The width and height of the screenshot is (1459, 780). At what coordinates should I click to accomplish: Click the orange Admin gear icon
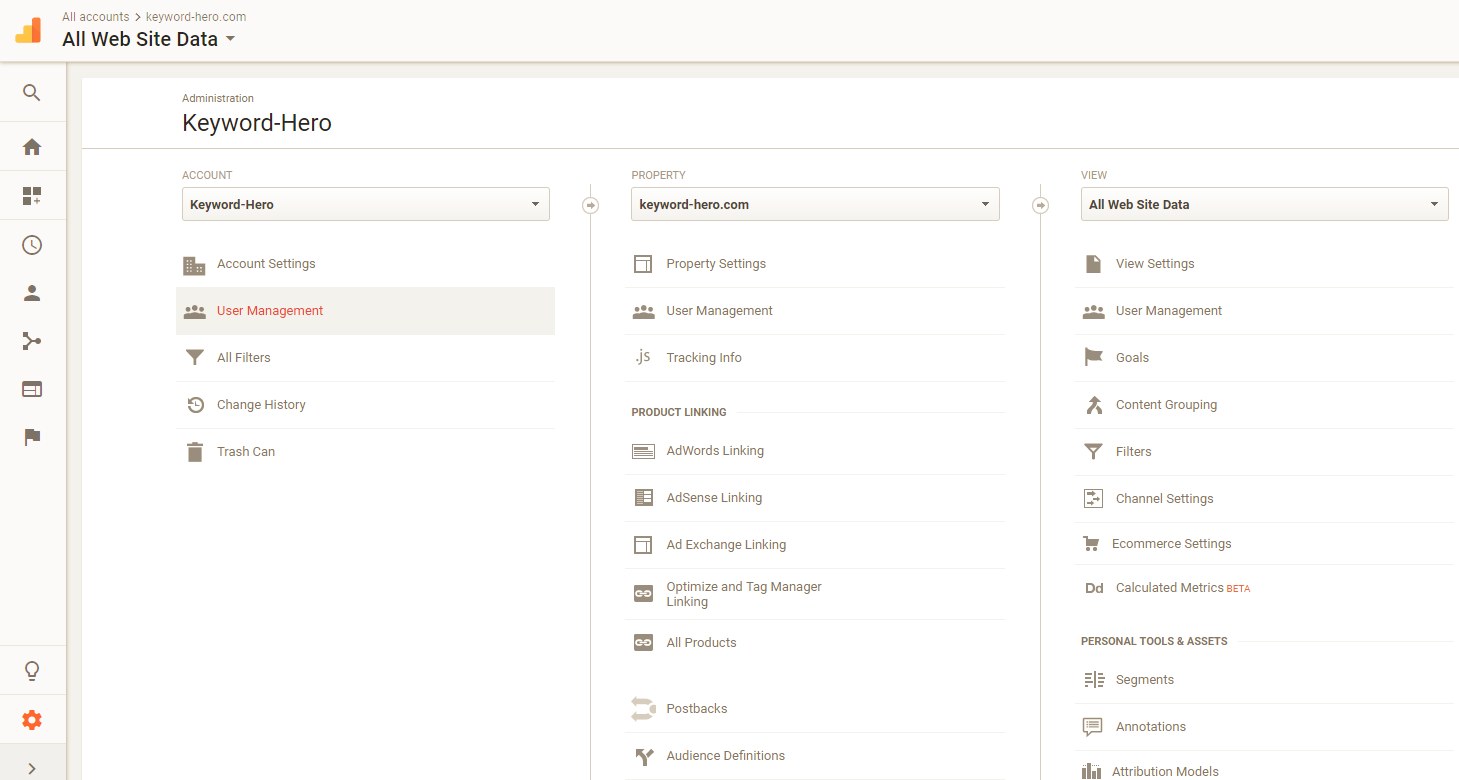pos(32,720)
